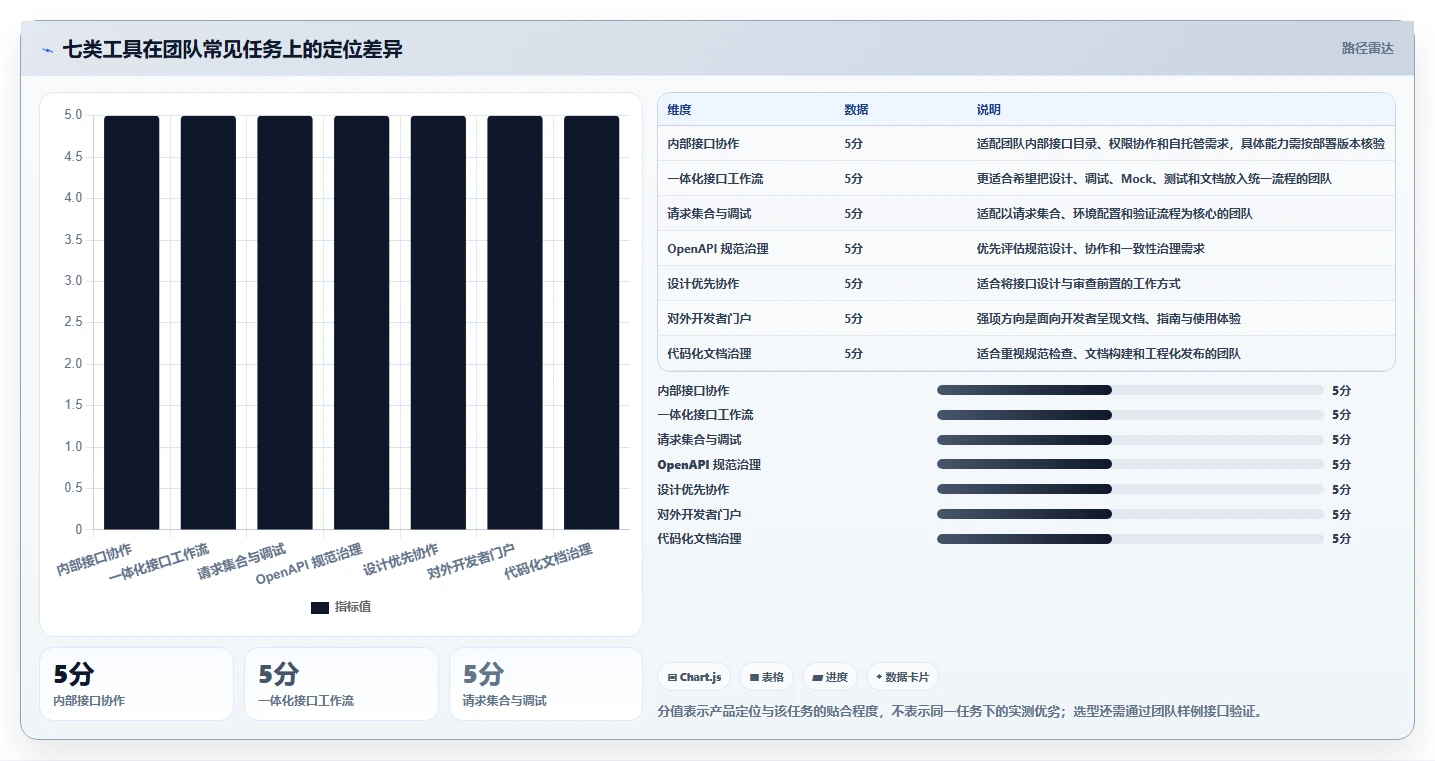Click the OpenAPI 规范治理 progress bar
1435x761 pixels.
click(1130, 464)
